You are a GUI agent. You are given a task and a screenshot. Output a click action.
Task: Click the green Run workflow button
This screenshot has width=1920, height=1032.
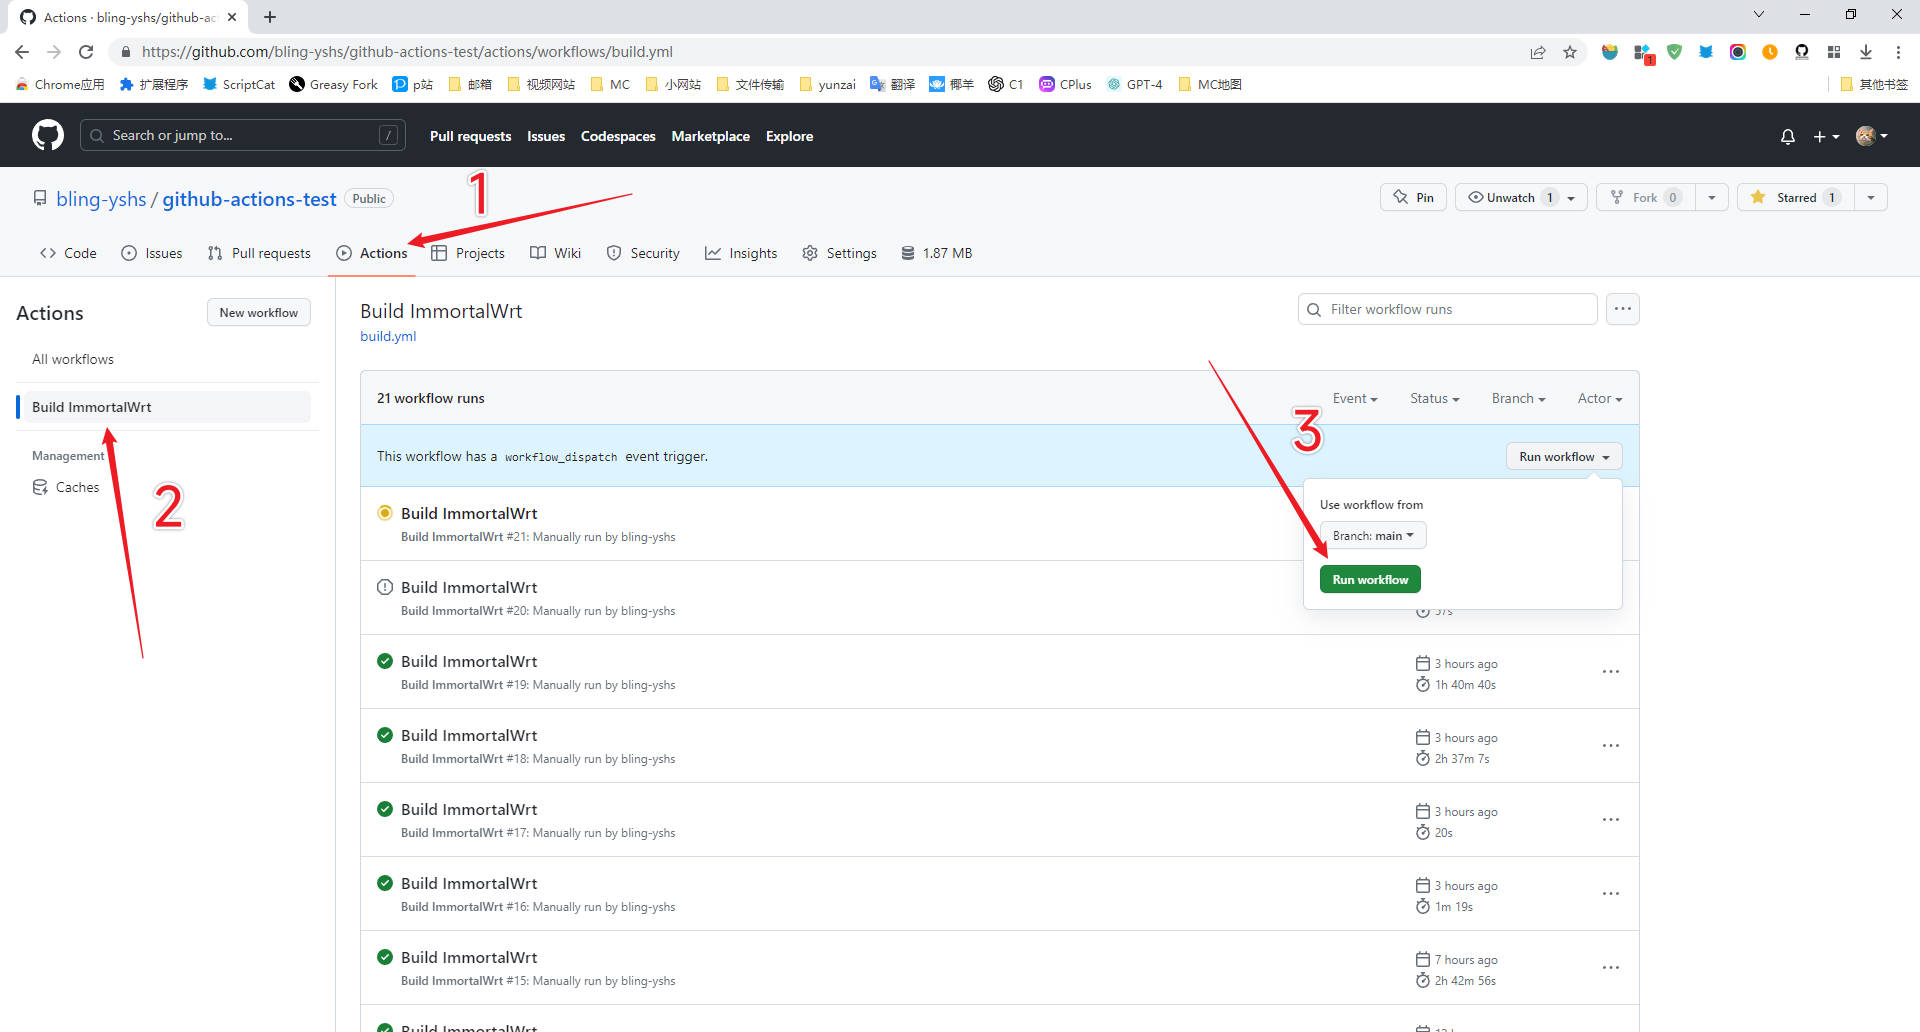(1370, 579)
